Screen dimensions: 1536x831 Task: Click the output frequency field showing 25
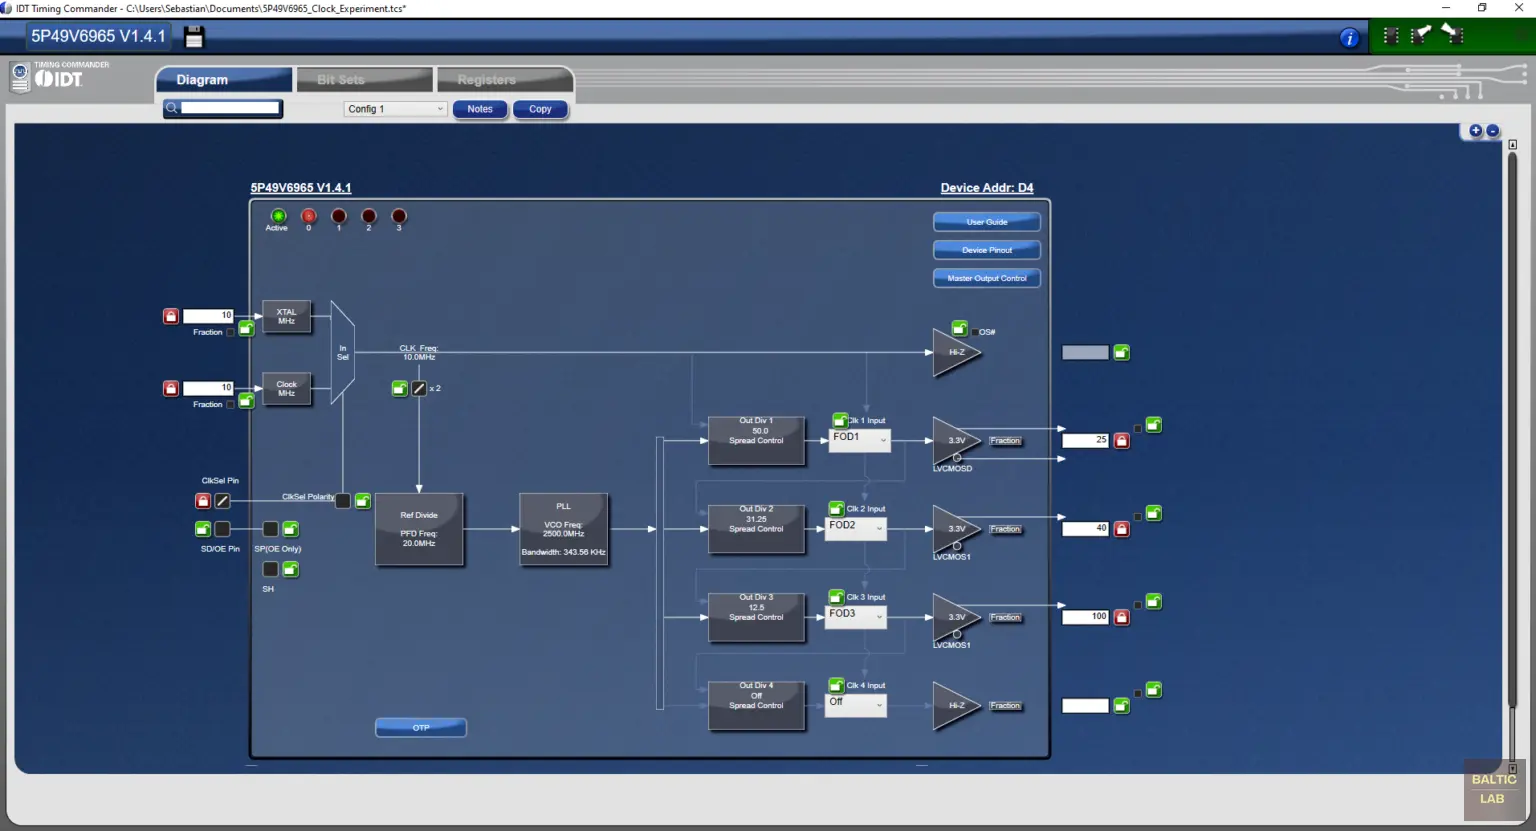1085,440
